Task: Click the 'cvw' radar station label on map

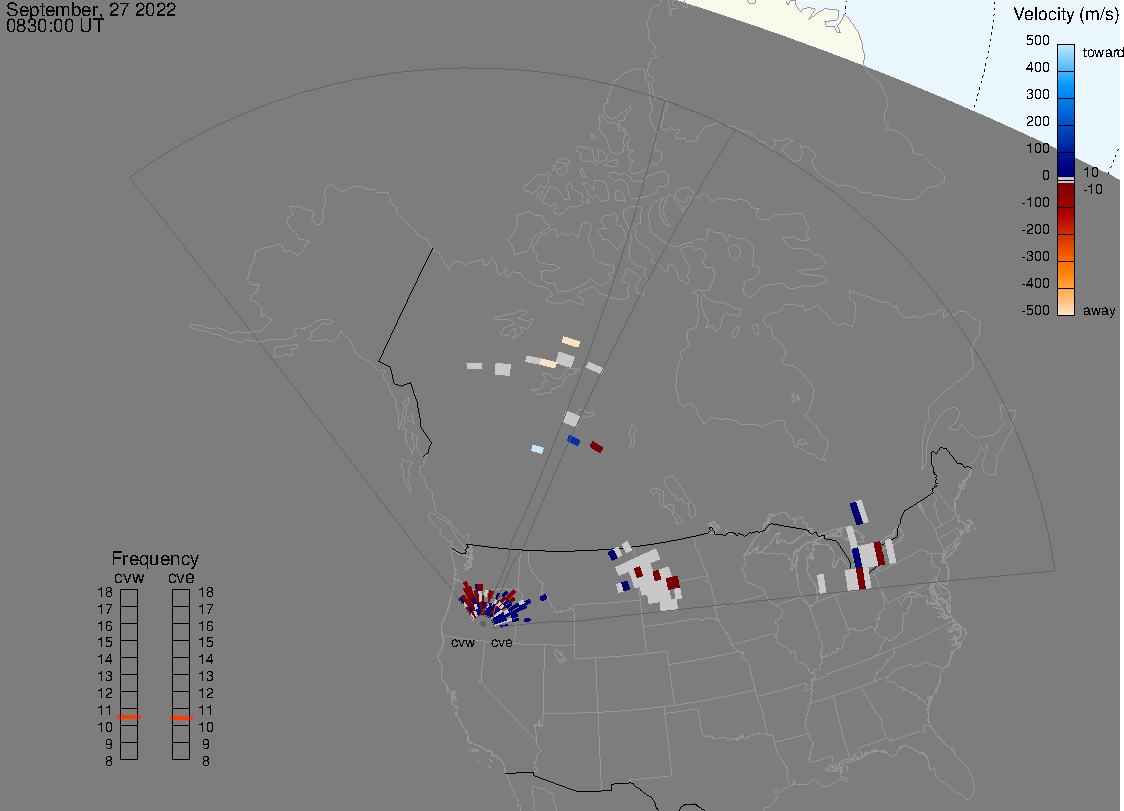Action: point(462,642)
